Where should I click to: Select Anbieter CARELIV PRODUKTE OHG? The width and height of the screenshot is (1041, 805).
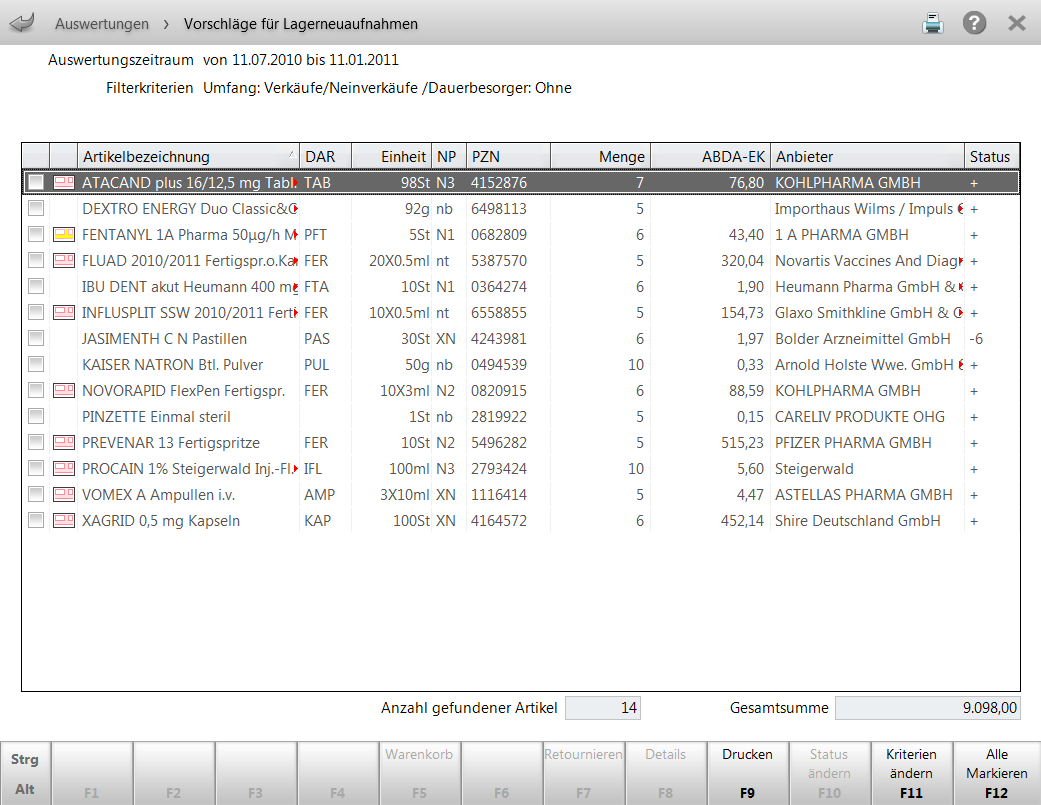coord(860,417)
